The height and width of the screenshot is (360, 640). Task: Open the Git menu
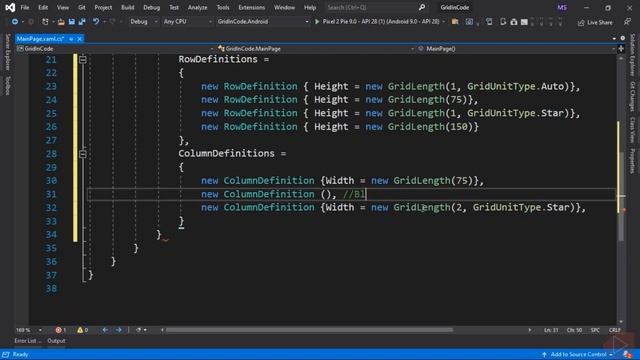pos(82,7)
